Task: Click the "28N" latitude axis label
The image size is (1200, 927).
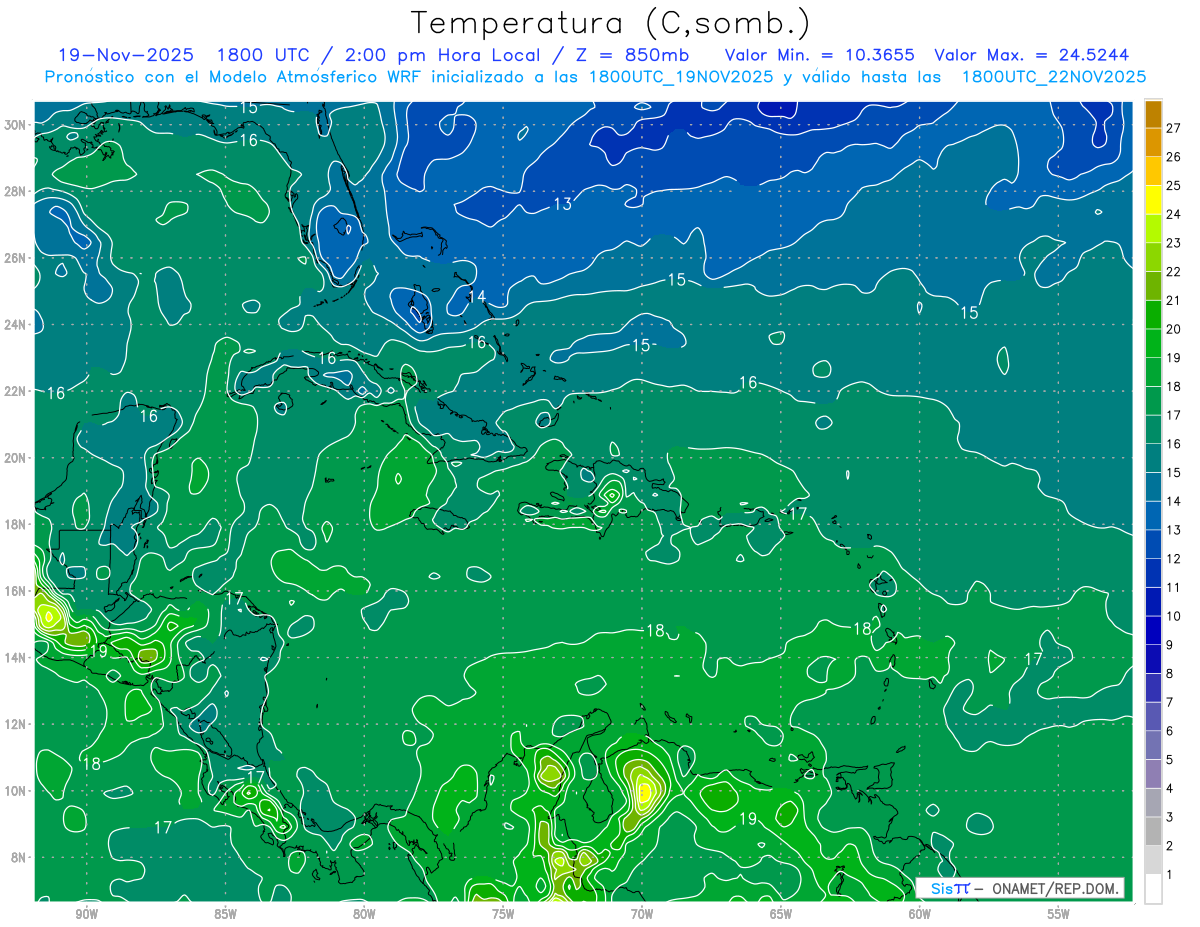Action: coord(15,191)
